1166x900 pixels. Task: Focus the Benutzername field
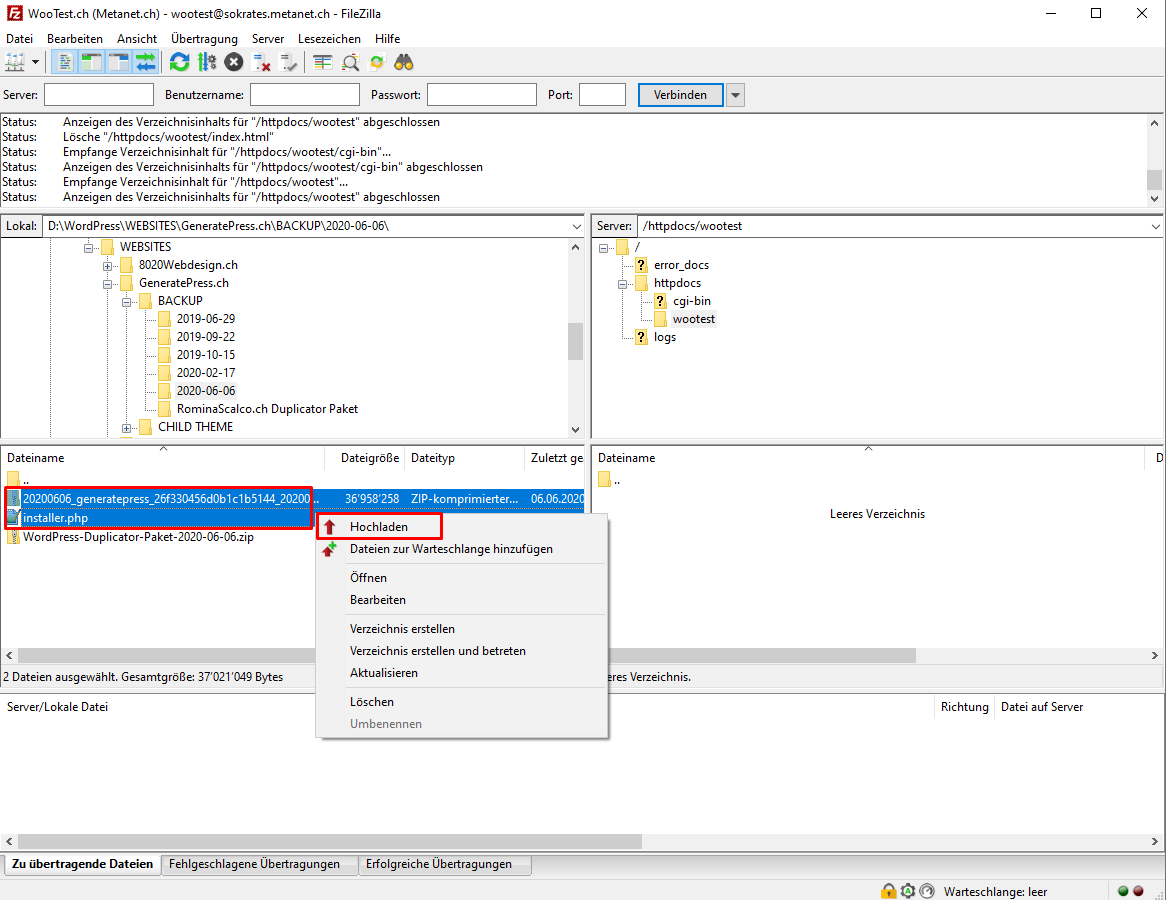coord(305,94)
